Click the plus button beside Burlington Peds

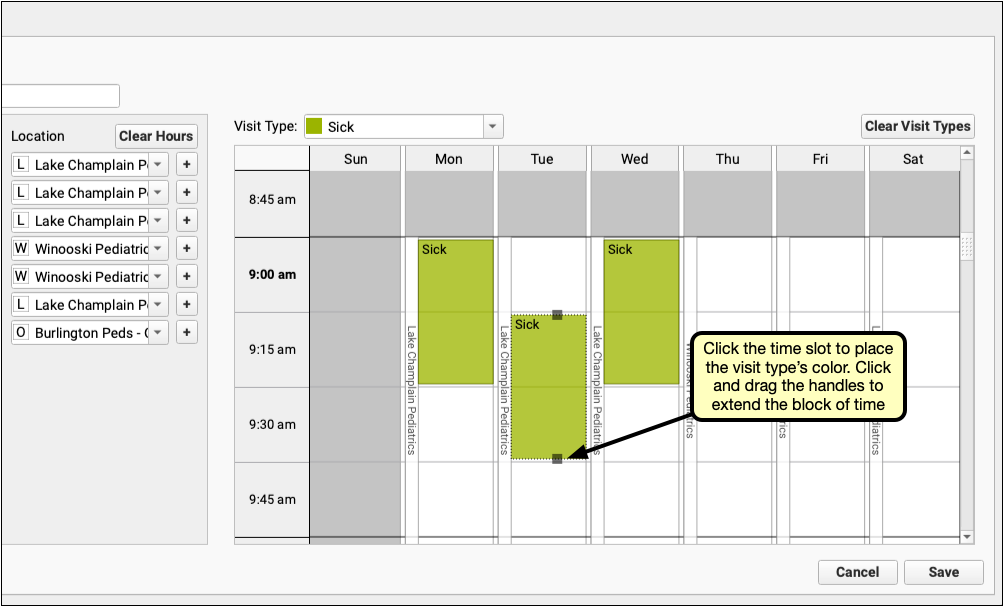point(187,333)
